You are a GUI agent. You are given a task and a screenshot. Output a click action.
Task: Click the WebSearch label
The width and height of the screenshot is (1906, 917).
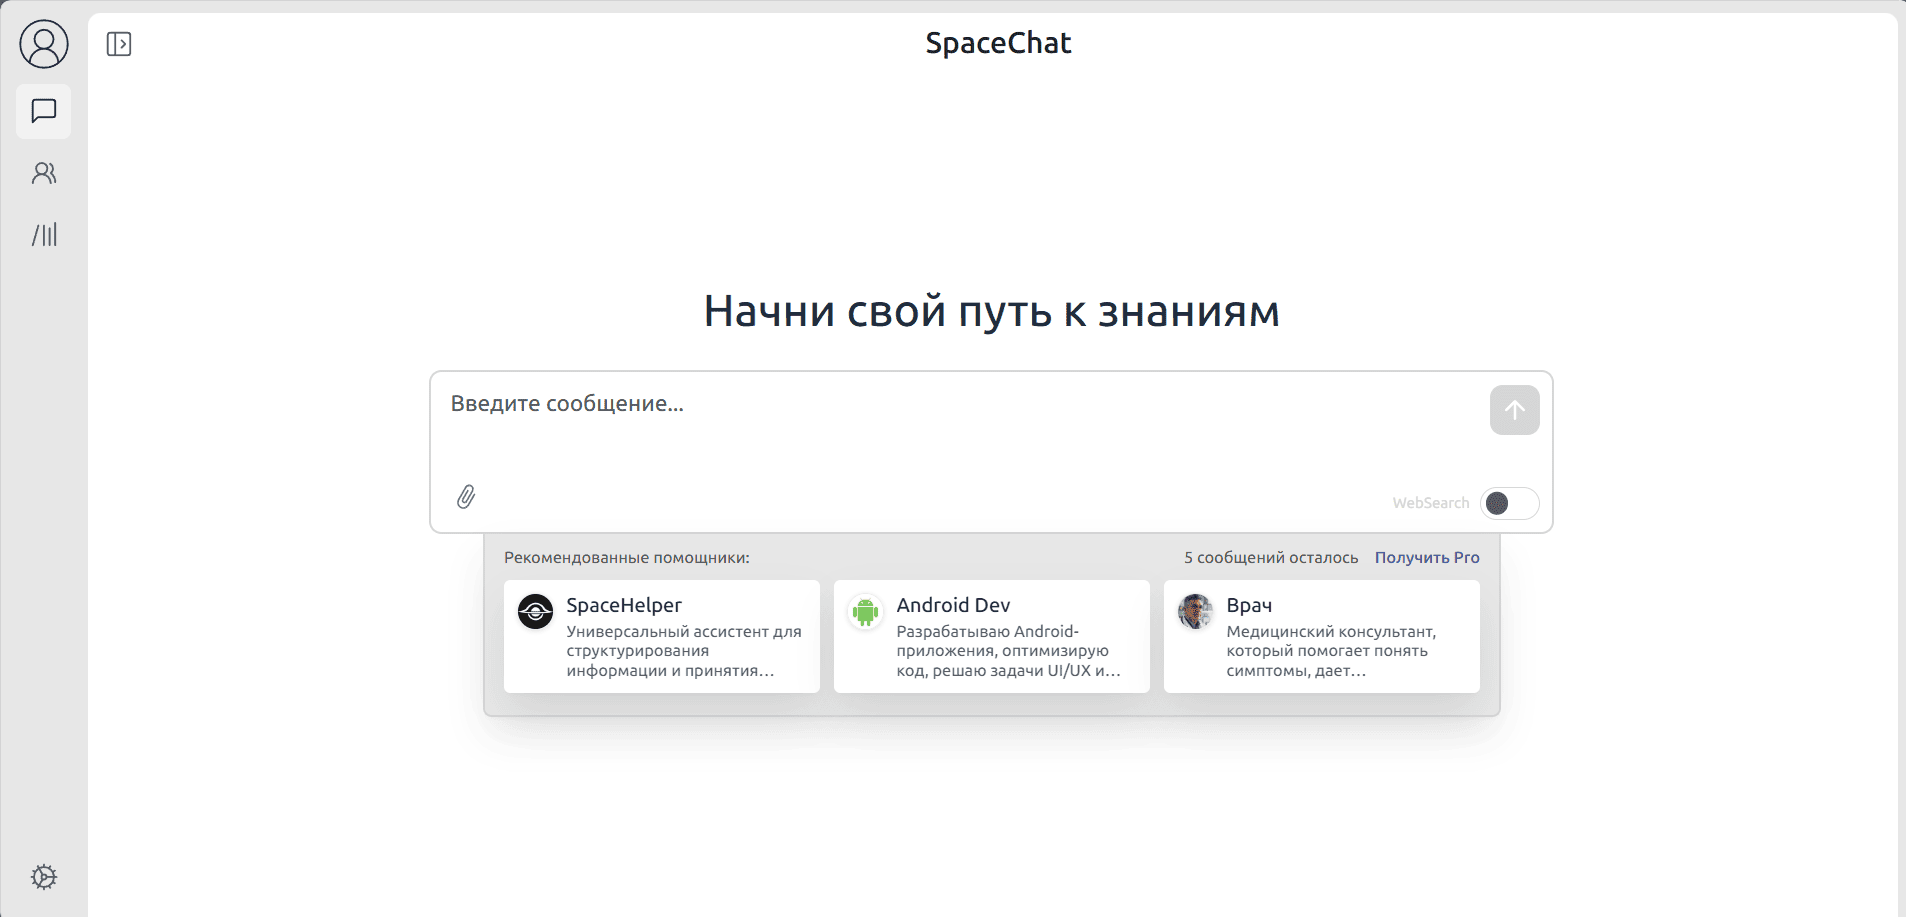(x=1430, y=503)
